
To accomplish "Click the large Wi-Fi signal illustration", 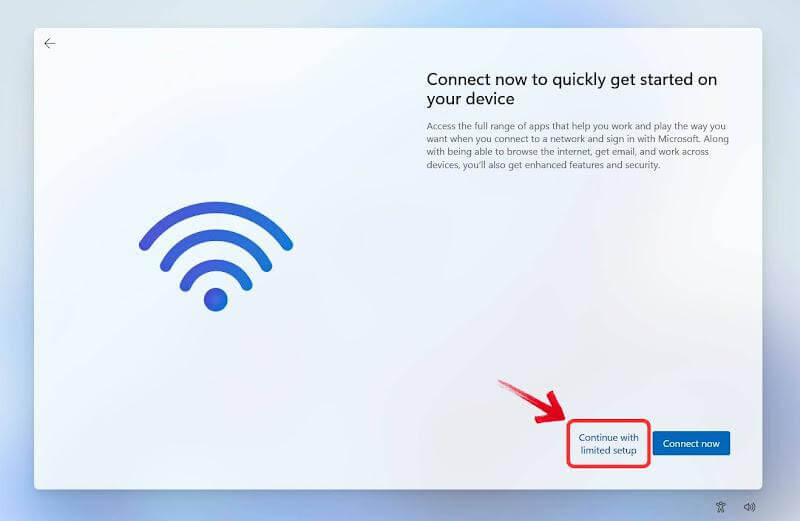I will [216, 256].
